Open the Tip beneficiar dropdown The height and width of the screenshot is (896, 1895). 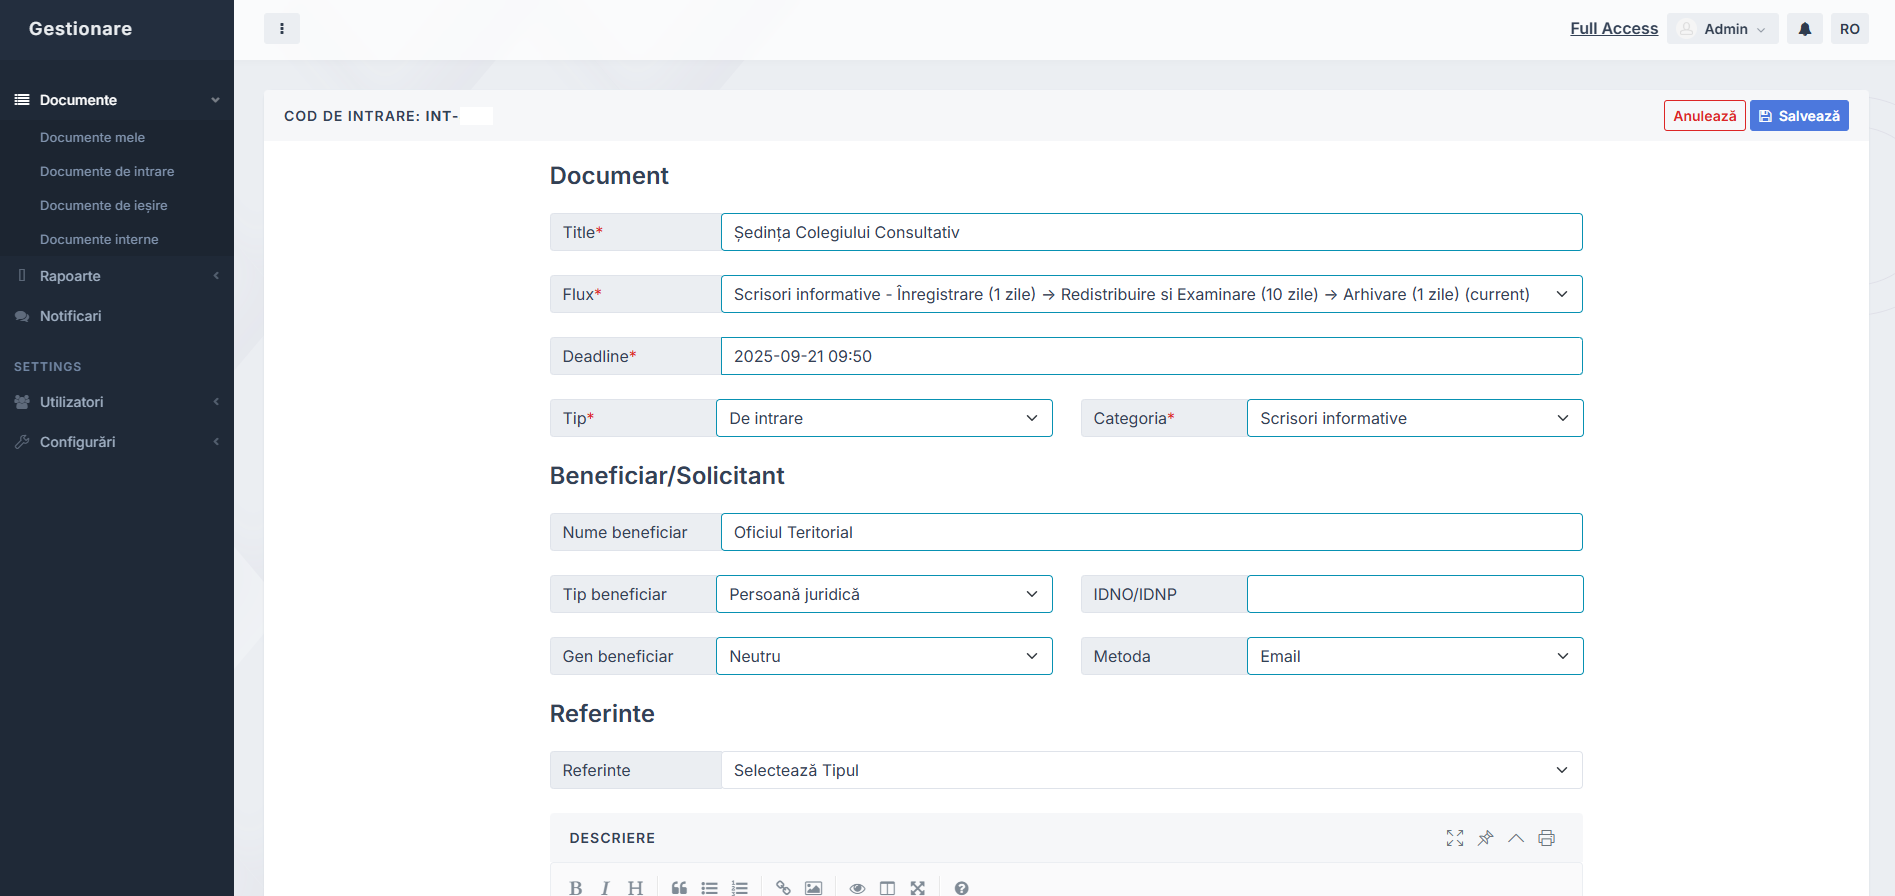coord(884,594)
